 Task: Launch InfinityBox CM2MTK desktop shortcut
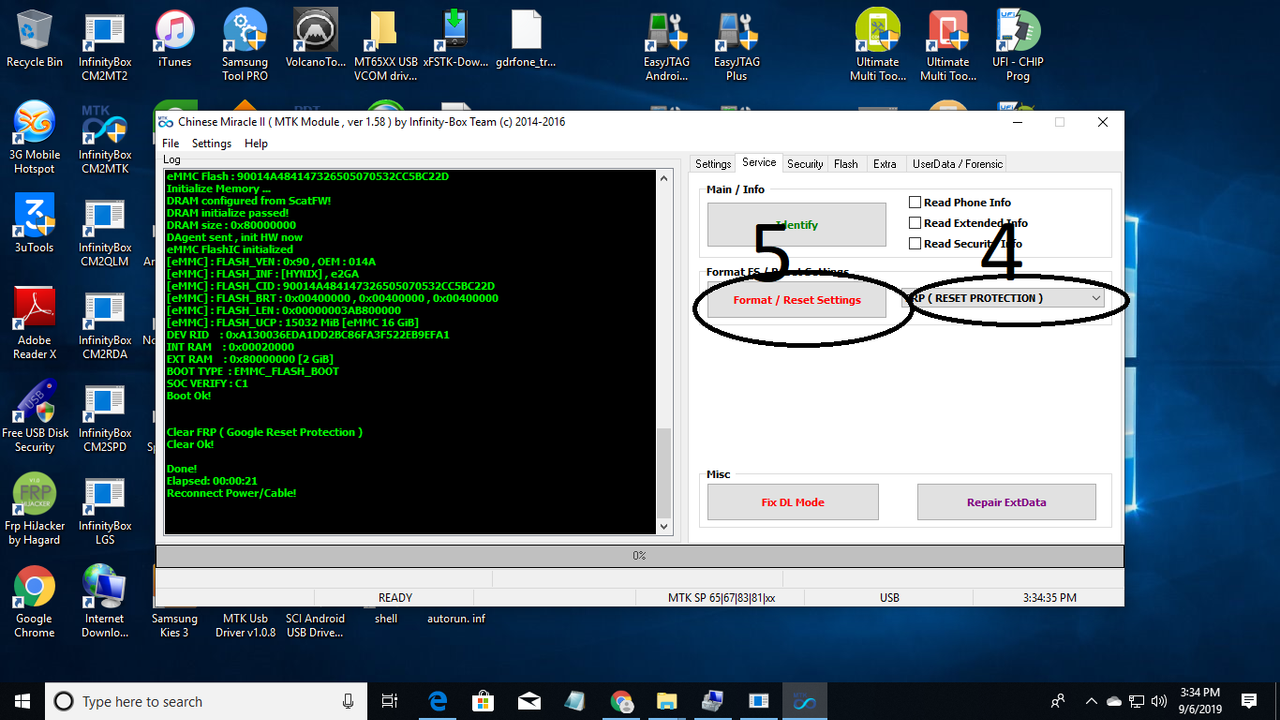tap(105, 138)
